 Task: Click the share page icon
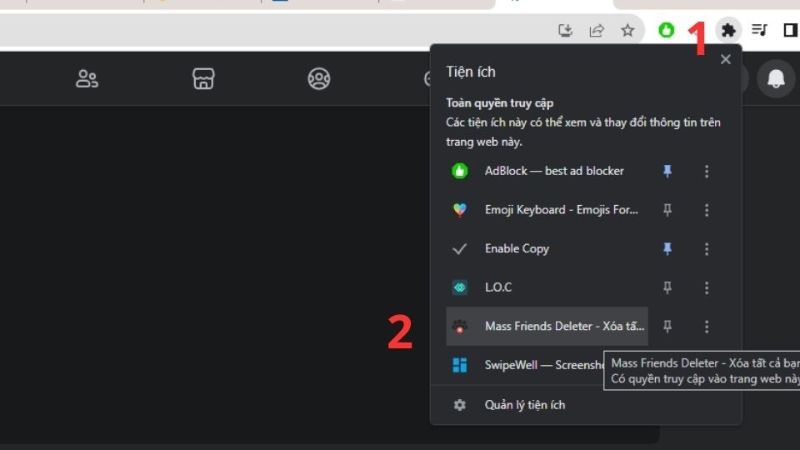[x=596, y=31]
